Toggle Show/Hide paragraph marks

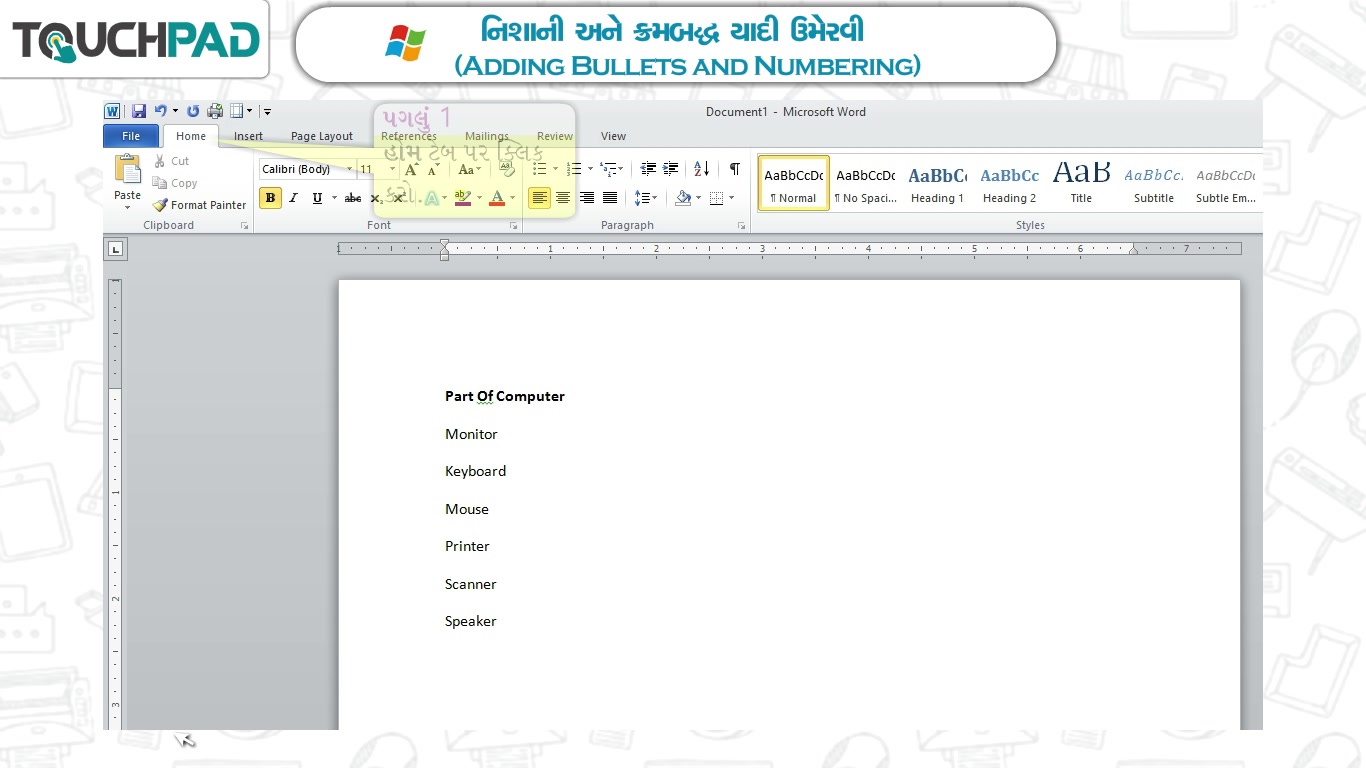coord(735,169)
